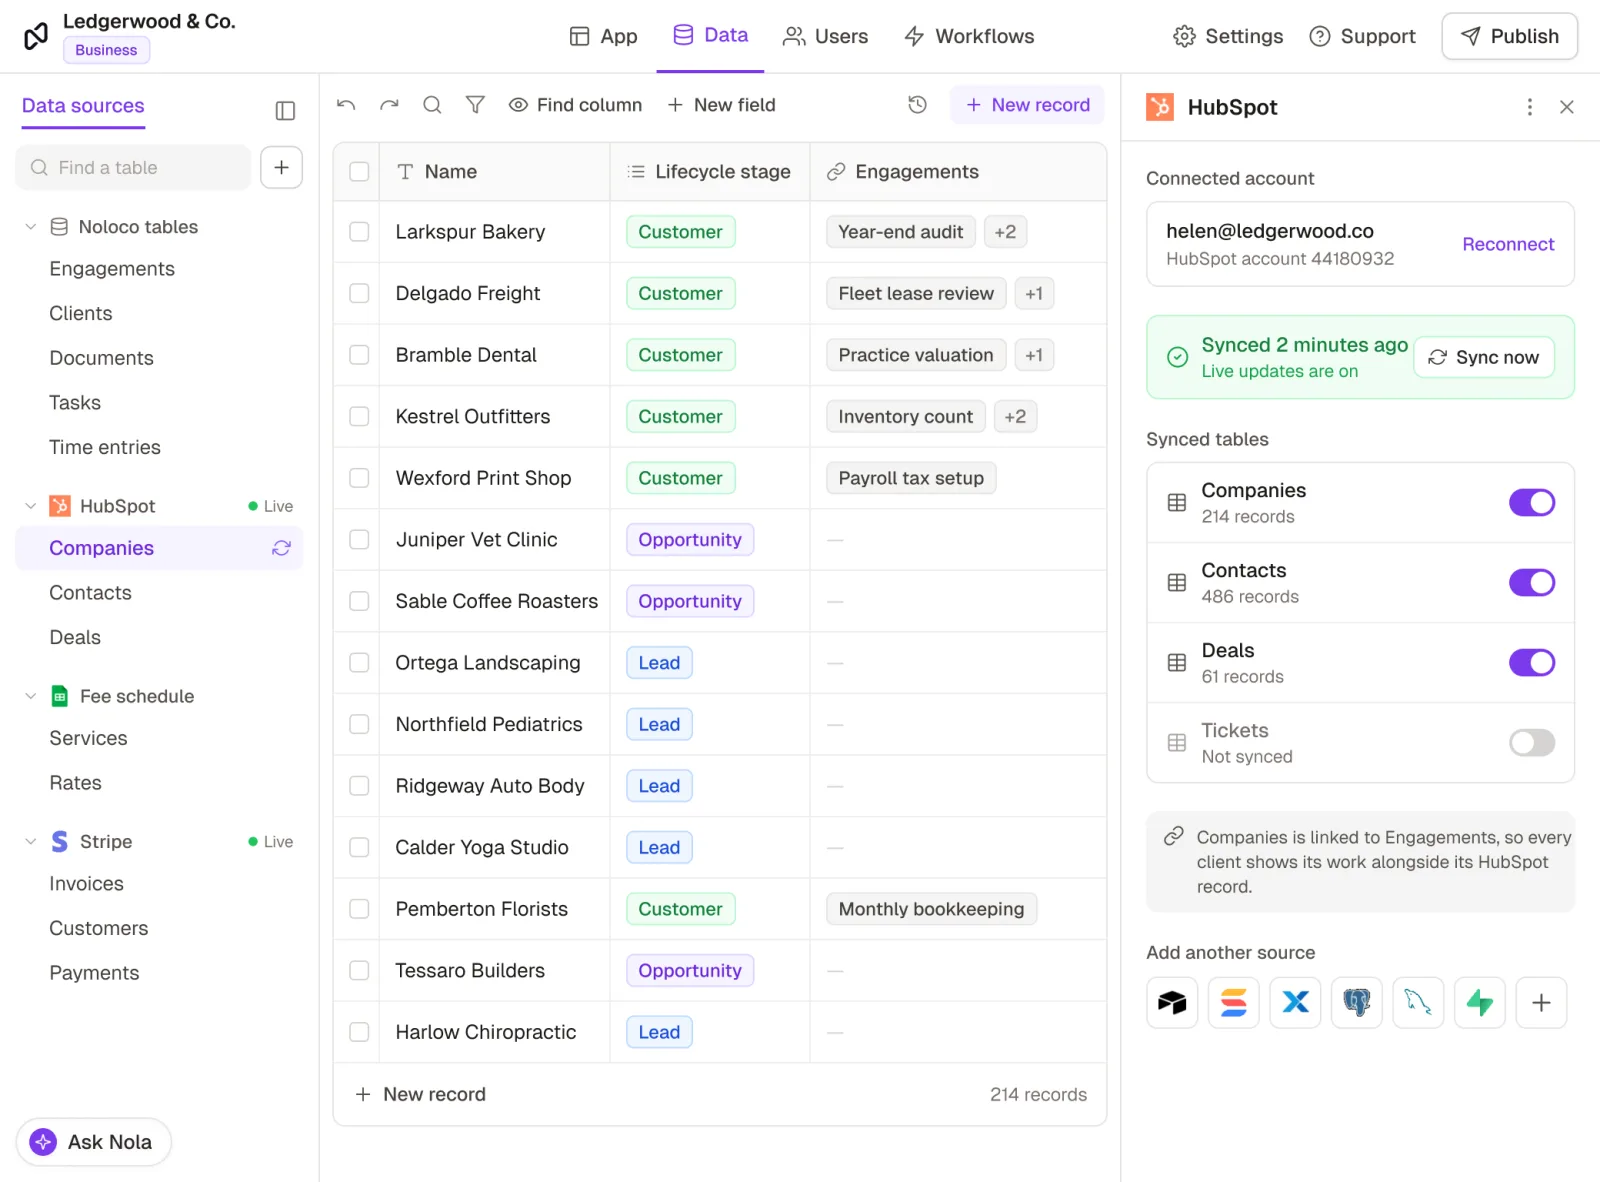Expand +2 engagements for Larkspur Bakery

click(x=1005, y=232)
